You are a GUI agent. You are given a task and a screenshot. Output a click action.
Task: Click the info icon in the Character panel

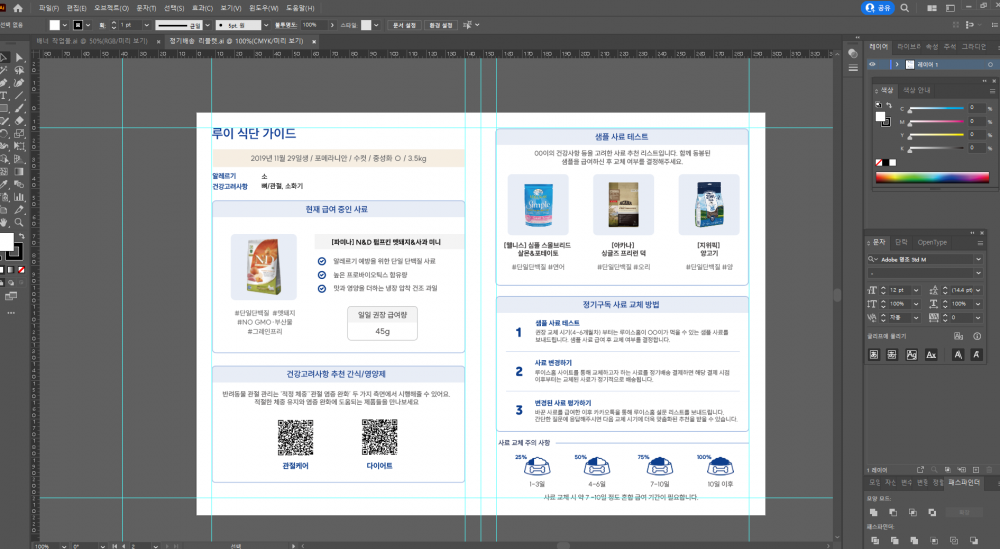[x=977, y=336]
